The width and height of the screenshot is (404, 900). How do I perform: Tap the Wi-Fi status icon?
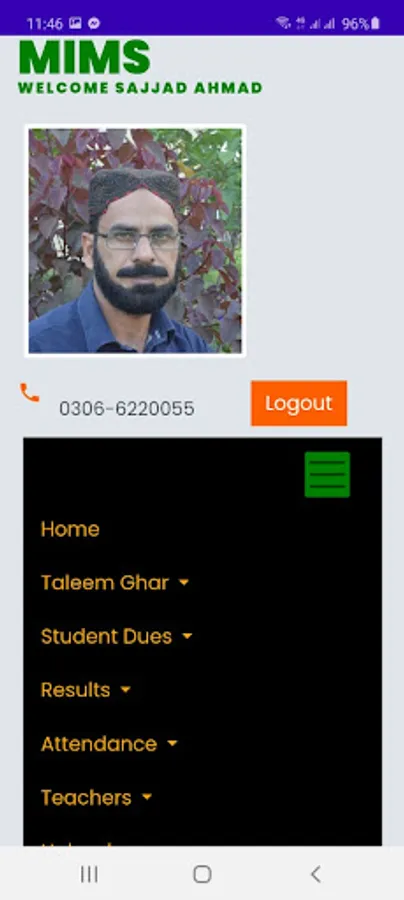[x=283, y=23]
